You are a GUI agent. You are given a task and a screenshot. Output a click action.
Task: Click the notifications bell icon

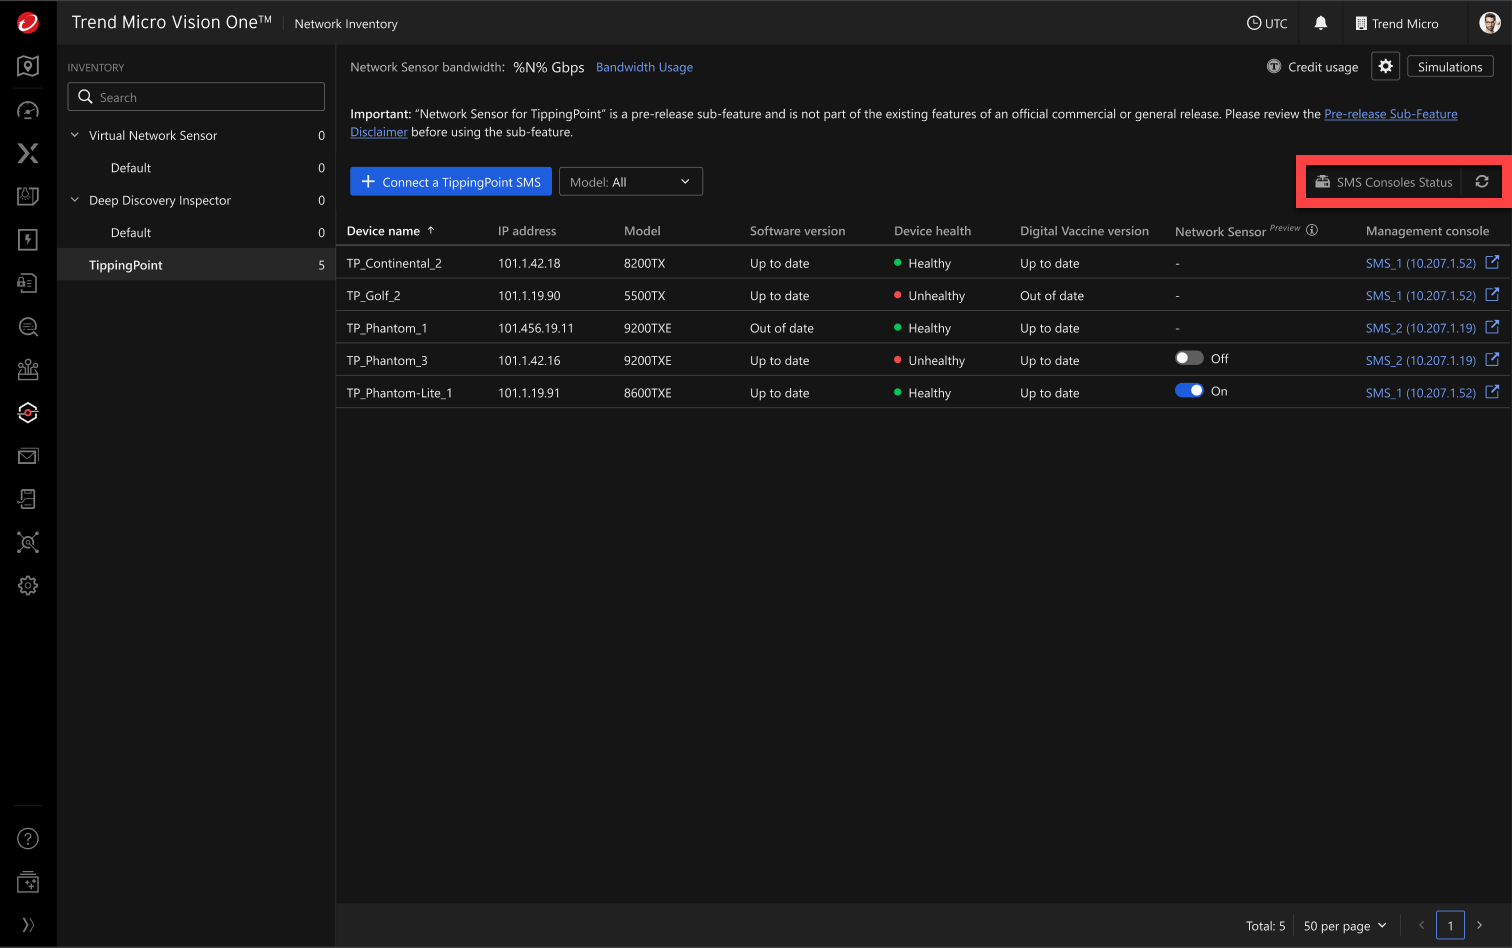[x=1320, y=23]
